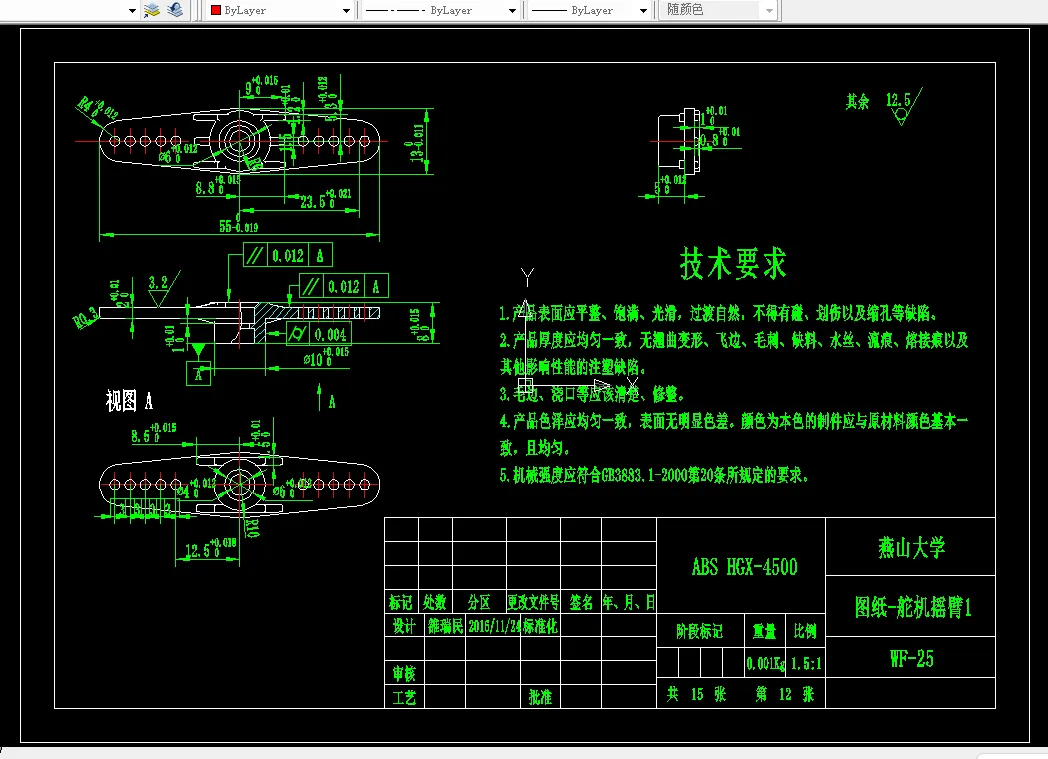Viewport: 1048px width, 759px height.
Task: Select the ø10 diameter dimension
Action: point(326,357)
